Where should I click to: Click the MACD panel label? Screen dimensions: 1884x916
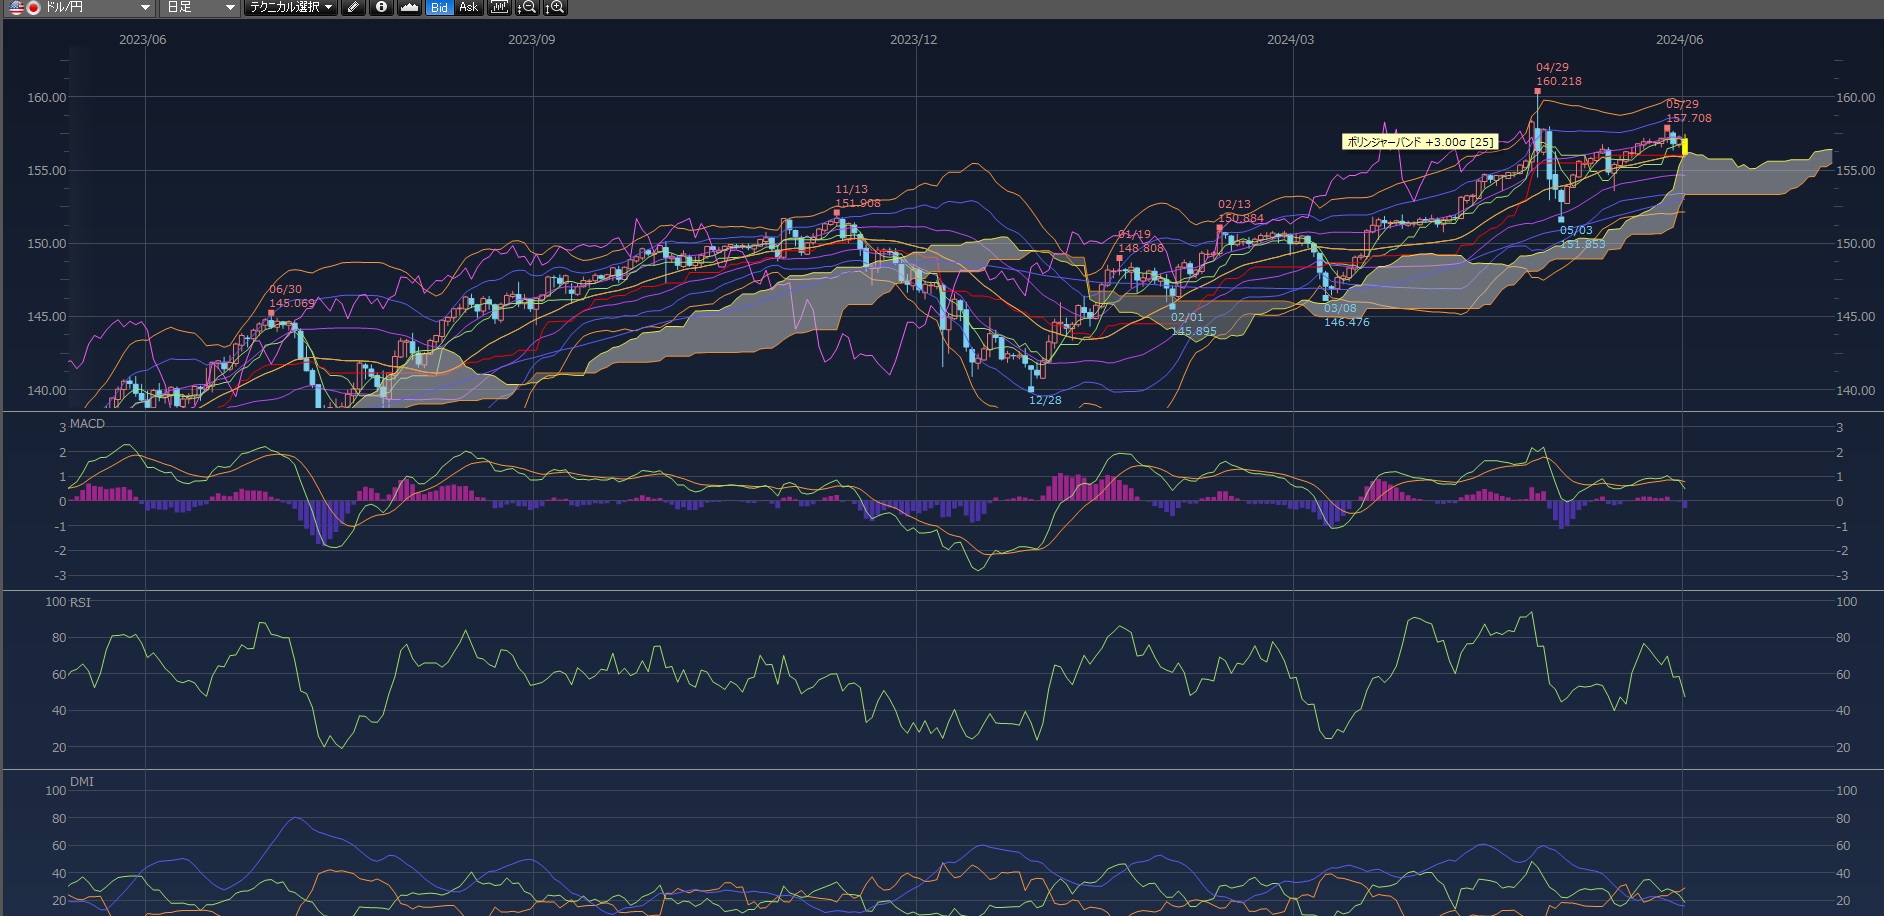tap(87, 424)
